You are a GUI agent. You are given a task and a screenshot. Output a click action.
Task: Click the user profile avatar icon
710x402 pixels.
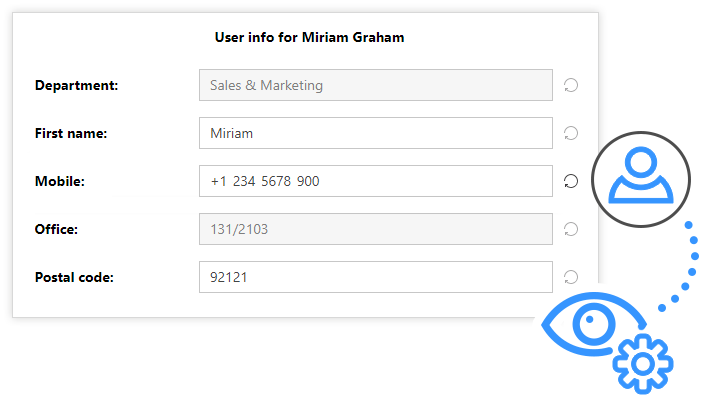641,179
